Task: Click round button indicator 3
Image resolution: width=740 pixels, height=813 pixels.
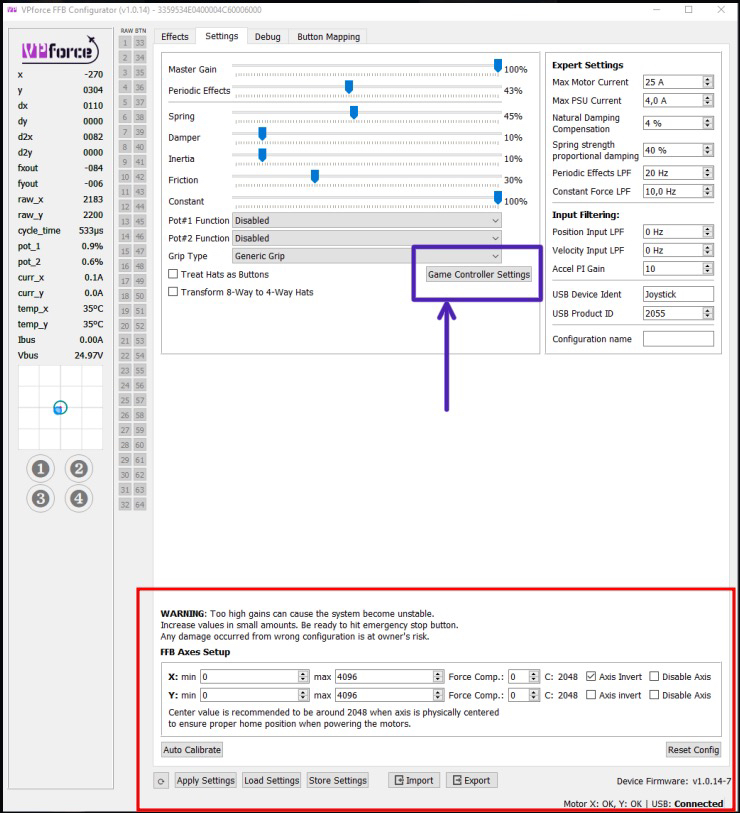Action: (40, 499)
